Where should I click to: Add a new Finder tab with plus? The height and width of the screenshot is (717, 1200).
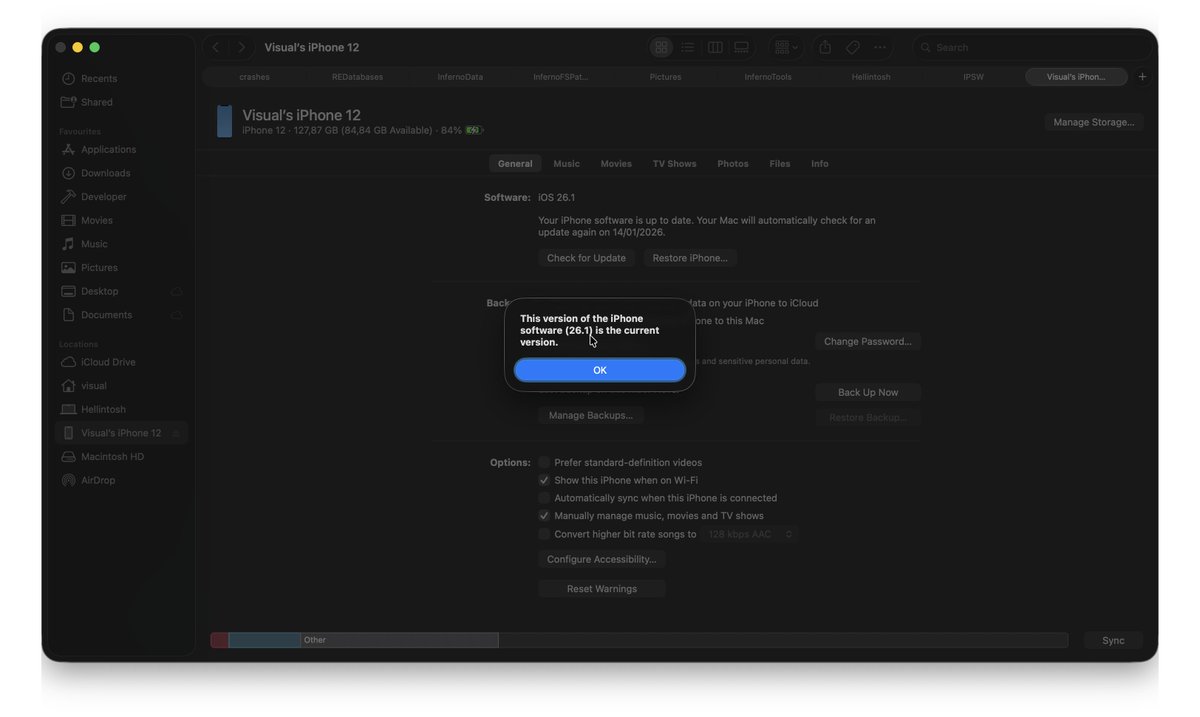(1142, 77)
